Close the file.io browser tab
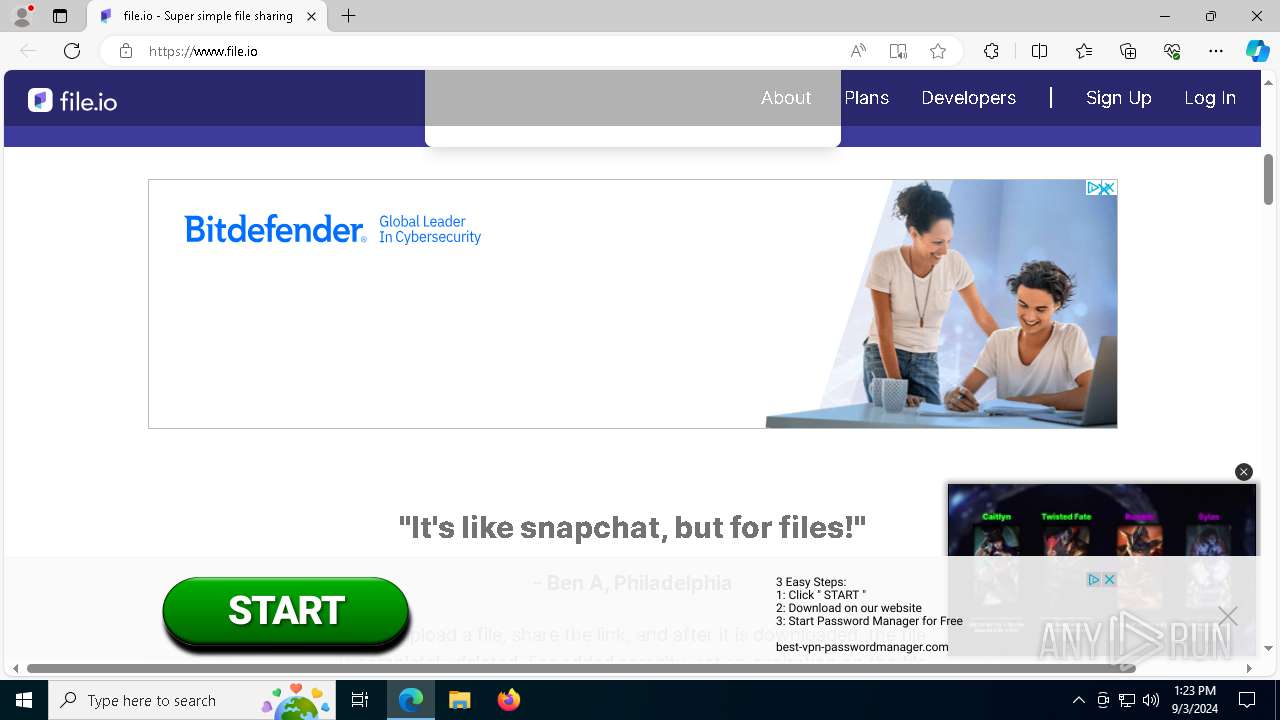Image resolution: width=1280 pixels, height=720 pixels. [x=312, y=16]
